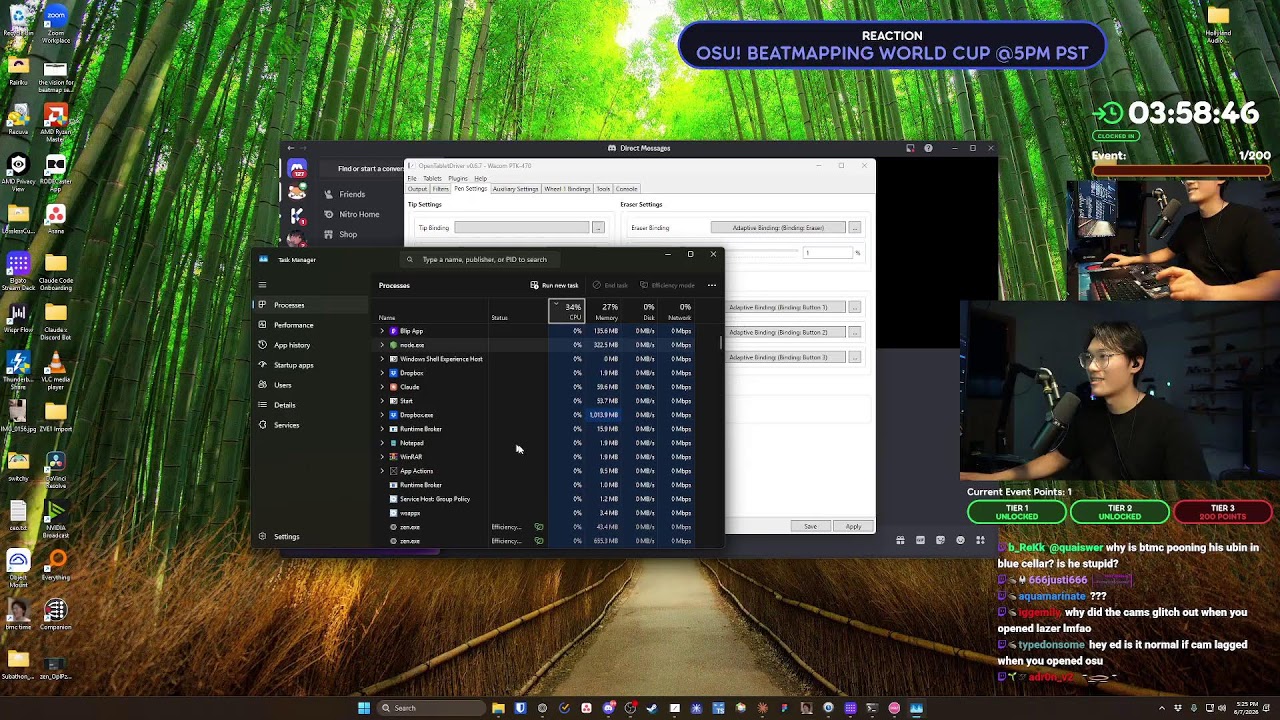Open Task Manager Settings

click(310, 537)
